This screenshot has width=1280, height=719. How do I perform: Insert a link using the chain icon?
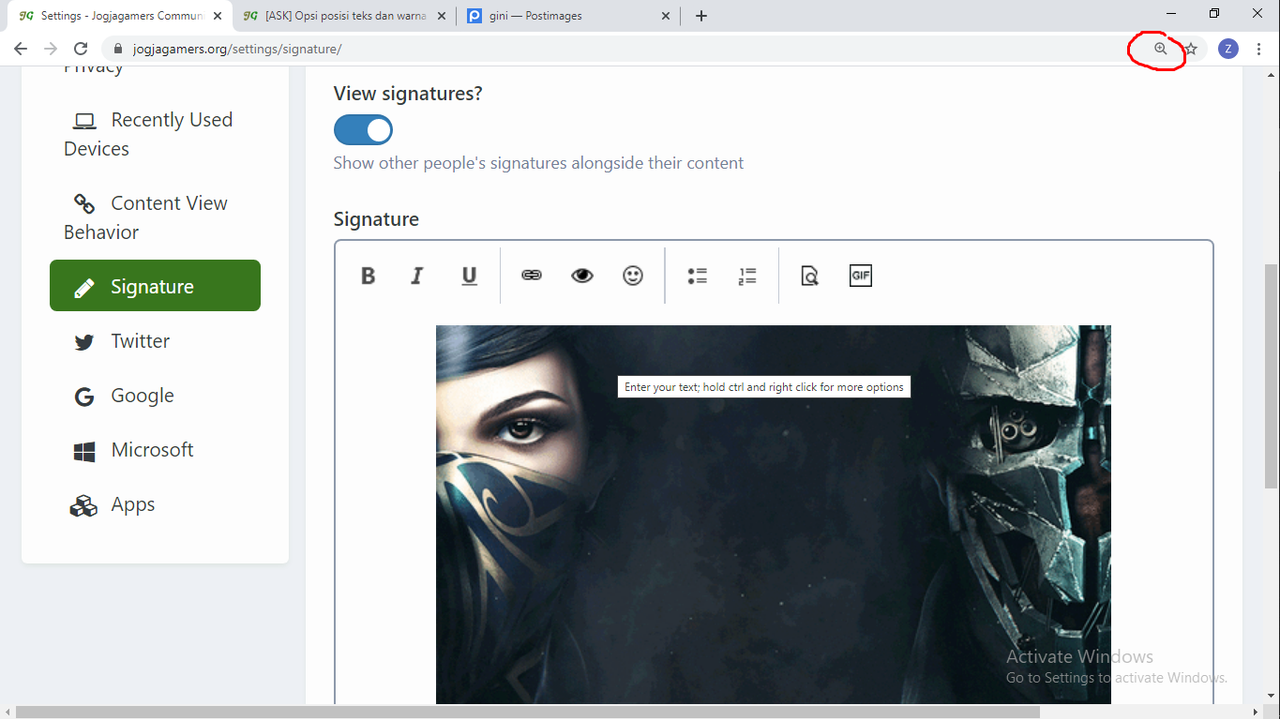pyautogui.click(x=532, y=275)
